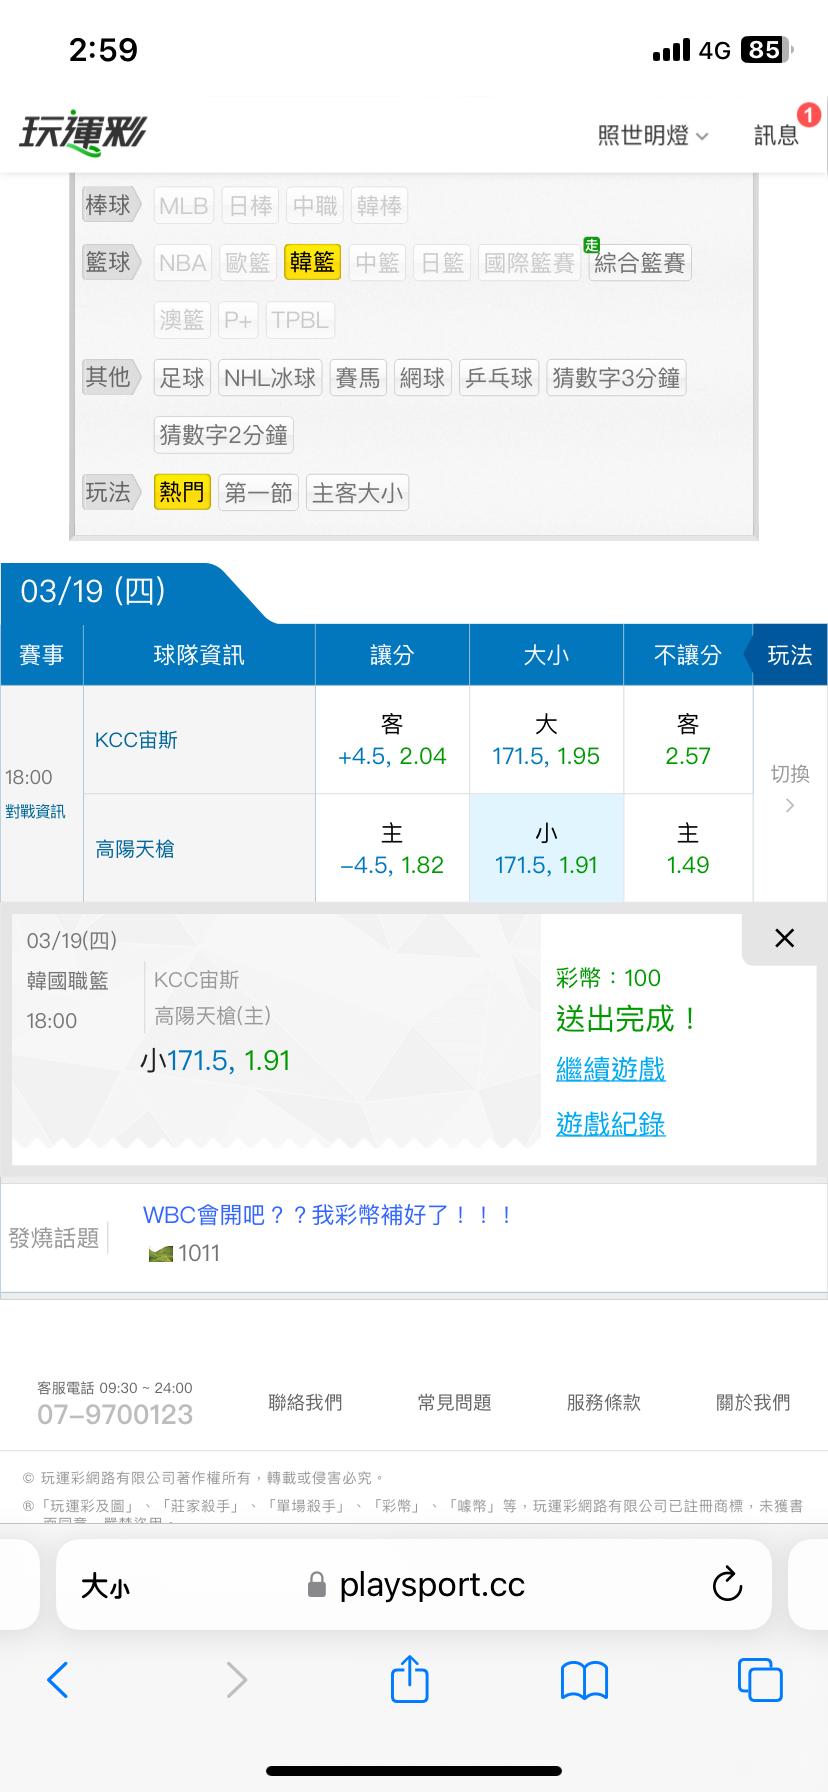Tap playsport.cc address bar
The height and width of the screenshot is (1792, 828).
[x=430, y=1585]
